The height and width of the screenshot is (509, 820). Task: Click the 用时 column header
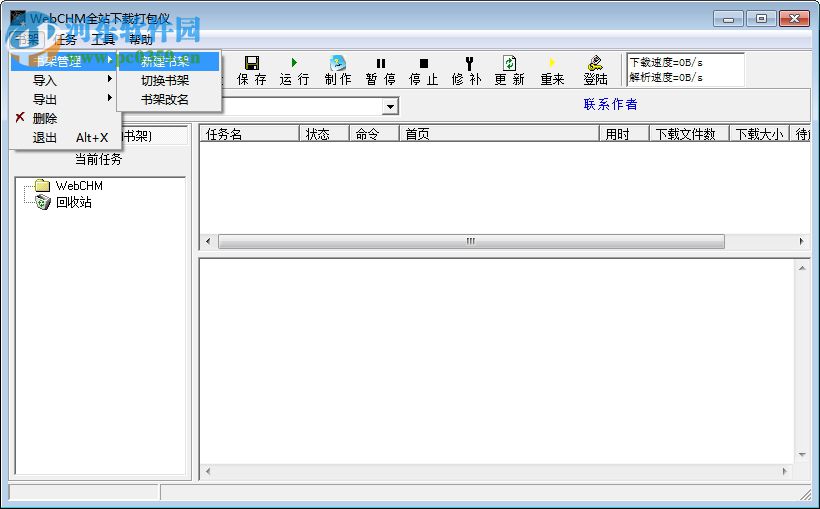point(624,134)
